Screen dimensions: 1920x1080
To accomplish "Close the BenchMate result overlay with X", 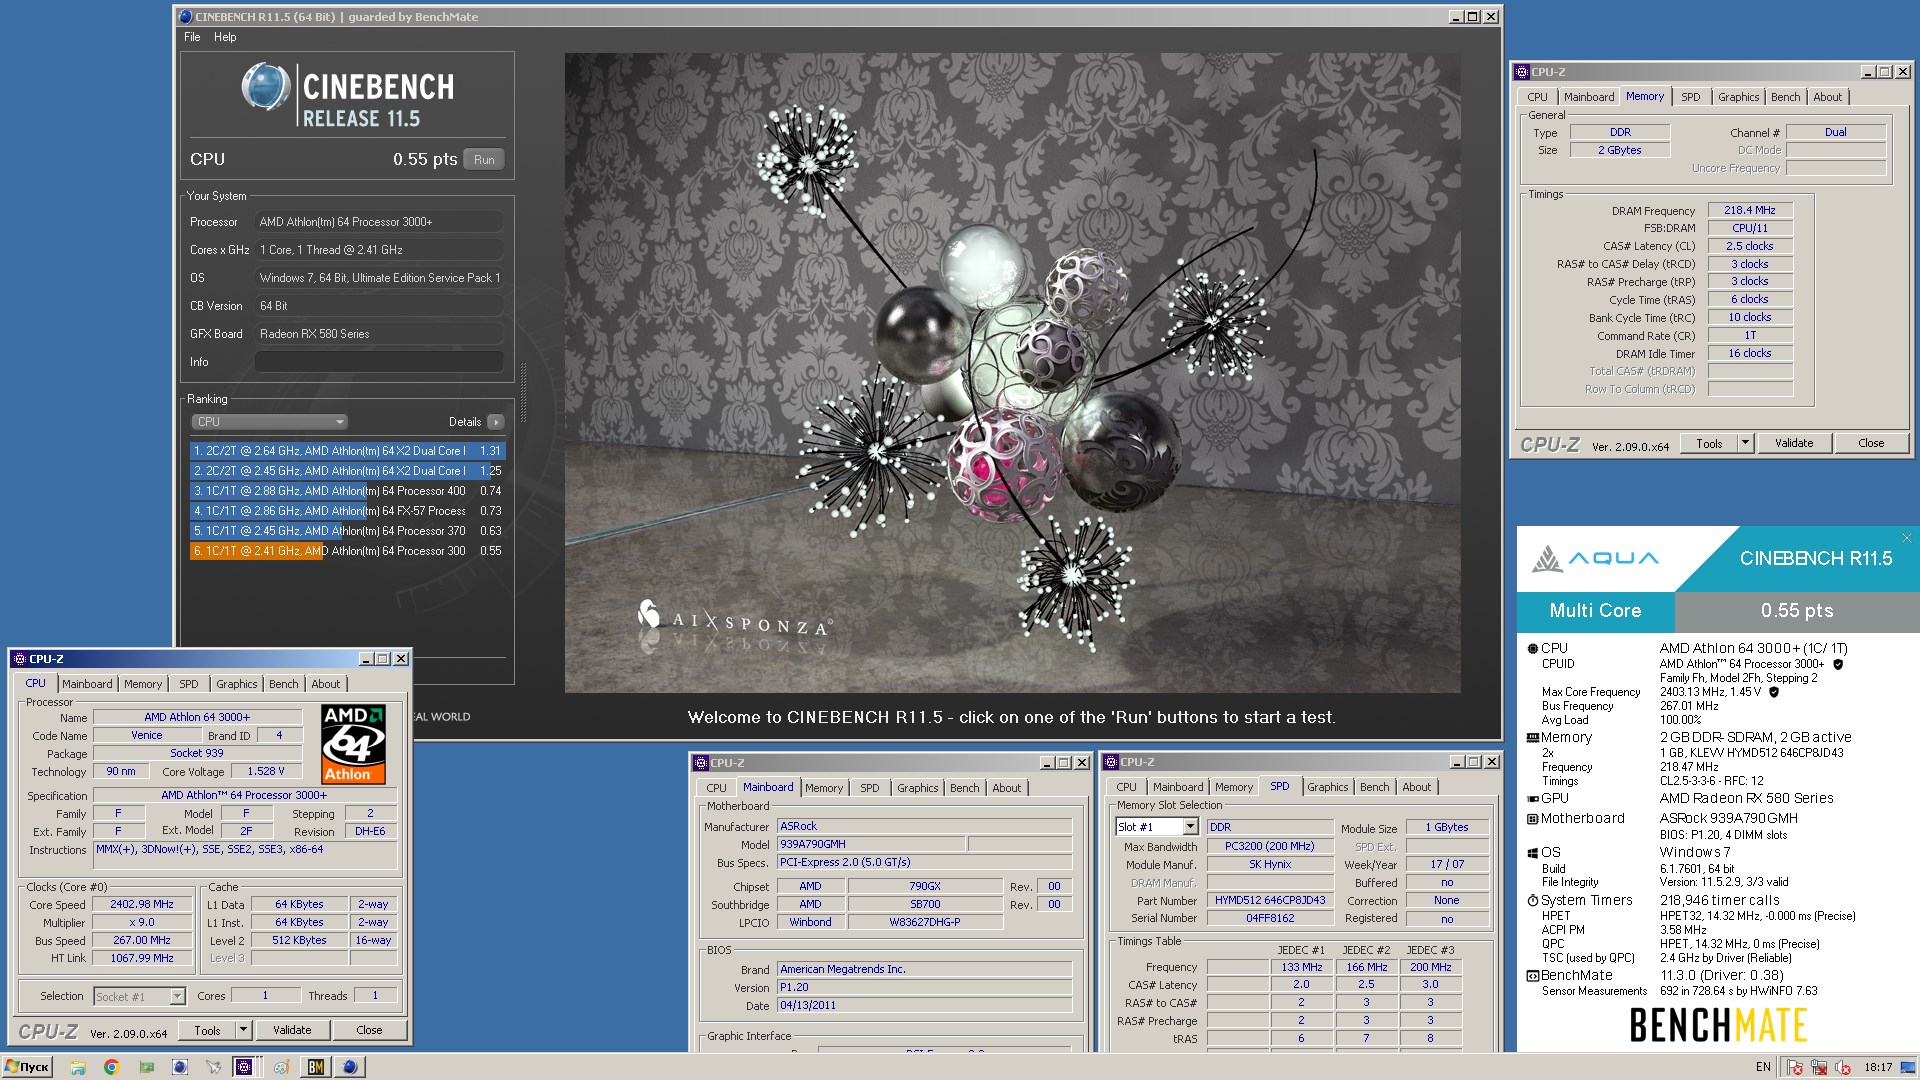I will click(1906, 538).
